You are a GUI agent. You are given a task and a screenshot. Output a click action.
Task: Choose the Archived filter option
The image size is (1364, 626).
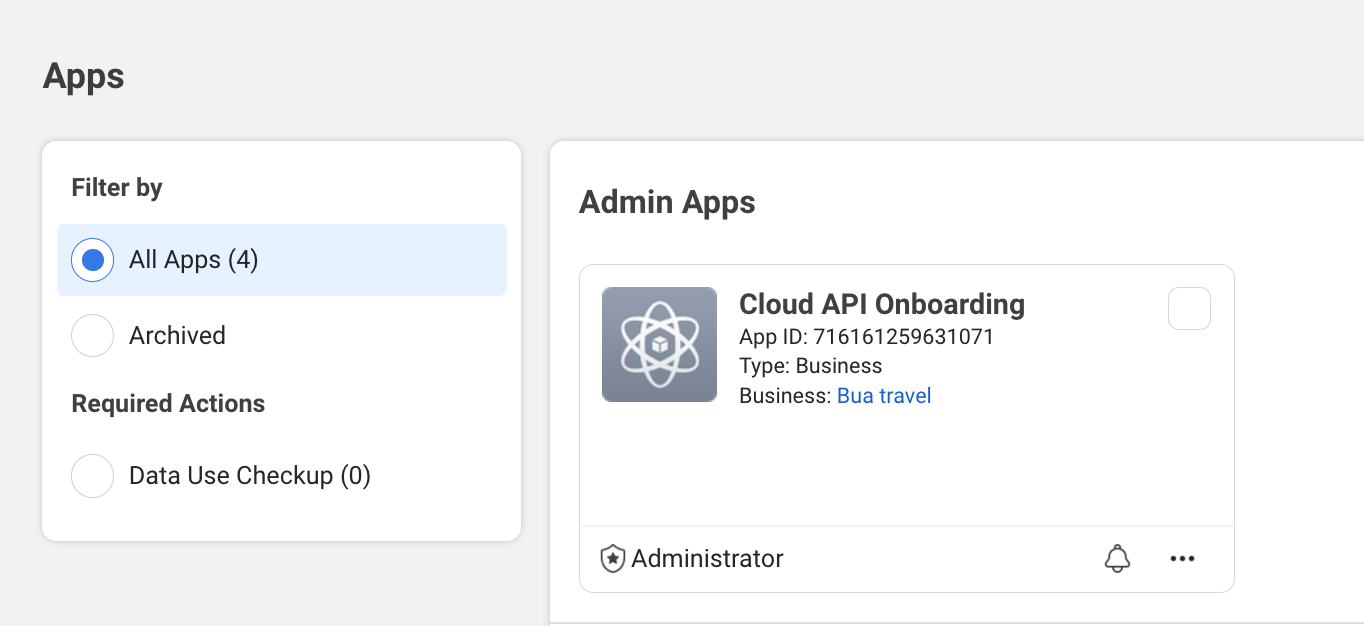point(92,336)
